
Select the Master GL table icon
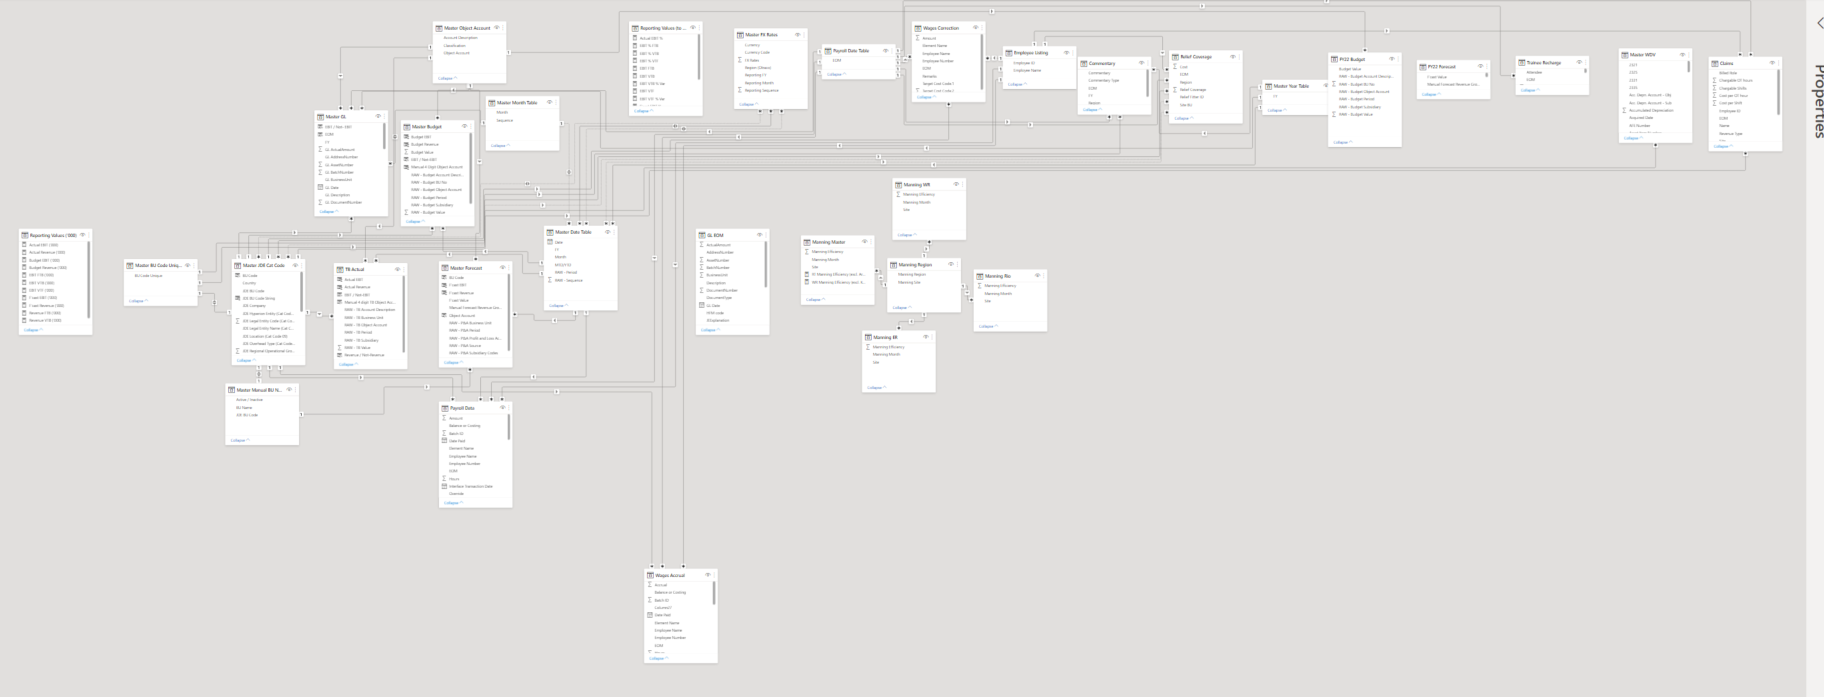(321, 116)
